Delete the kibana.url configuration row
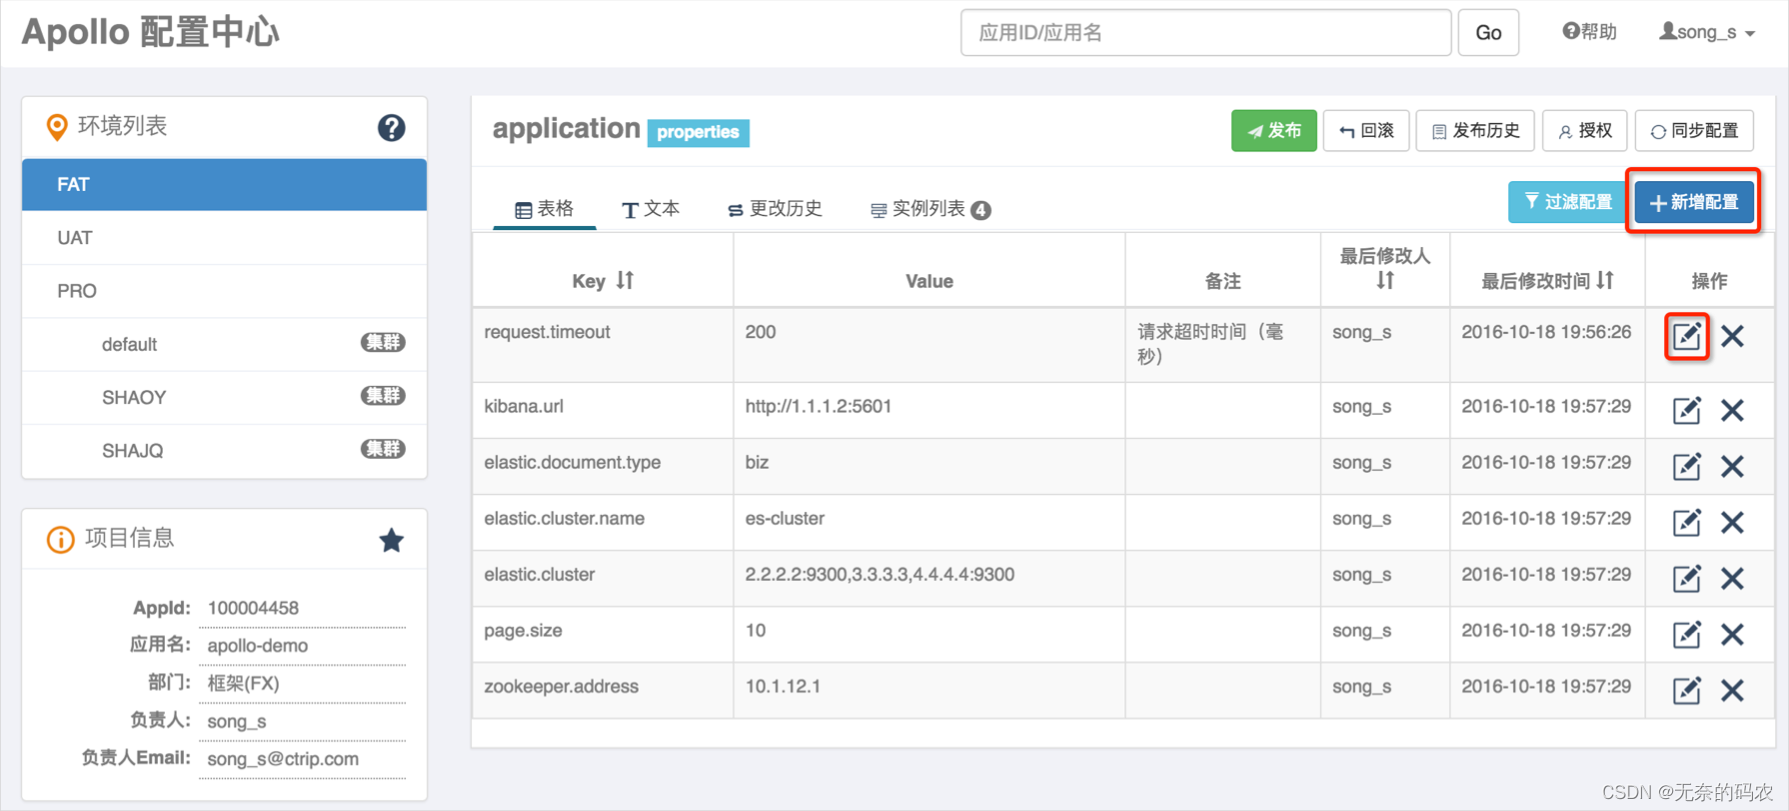 1733,410
